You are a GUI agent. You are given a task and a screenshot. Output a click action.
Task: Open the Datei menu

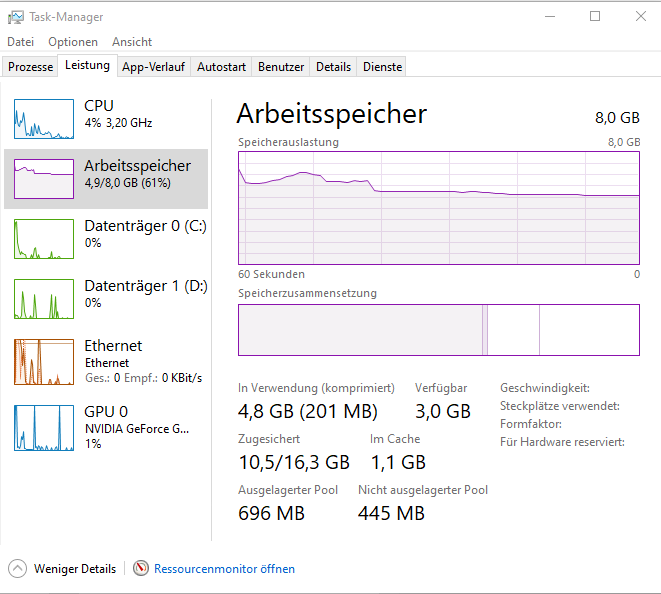click(21, 42)
